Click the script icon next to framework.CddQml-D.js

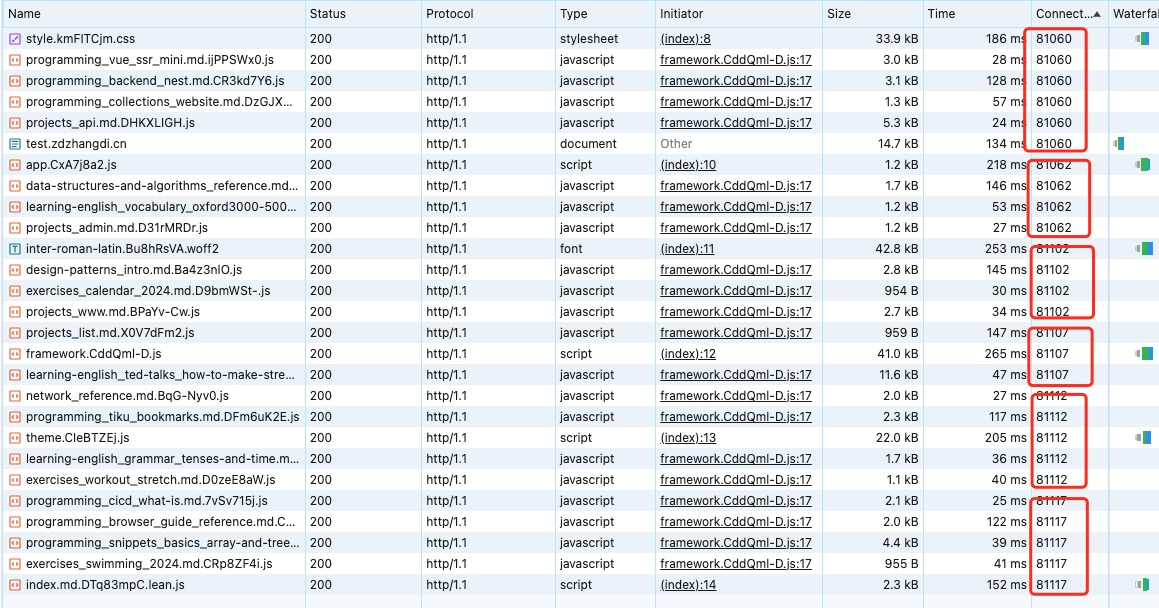[14, 353]
